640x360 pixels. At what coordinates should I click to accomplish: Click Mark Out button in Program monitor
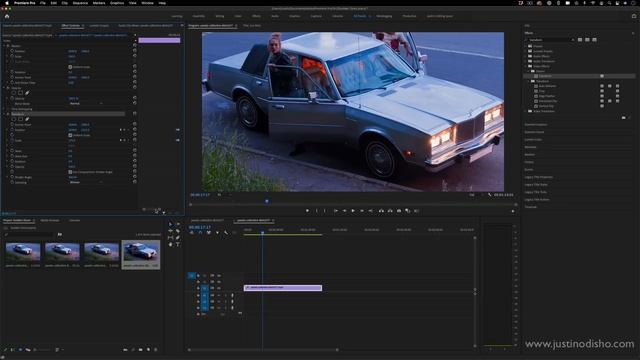coord(325,211)
